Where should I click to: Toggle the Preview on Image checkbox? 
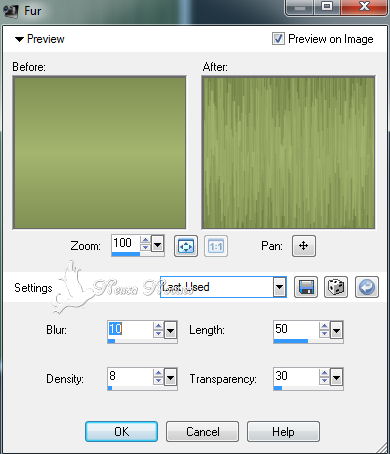(x=278, y=39)
